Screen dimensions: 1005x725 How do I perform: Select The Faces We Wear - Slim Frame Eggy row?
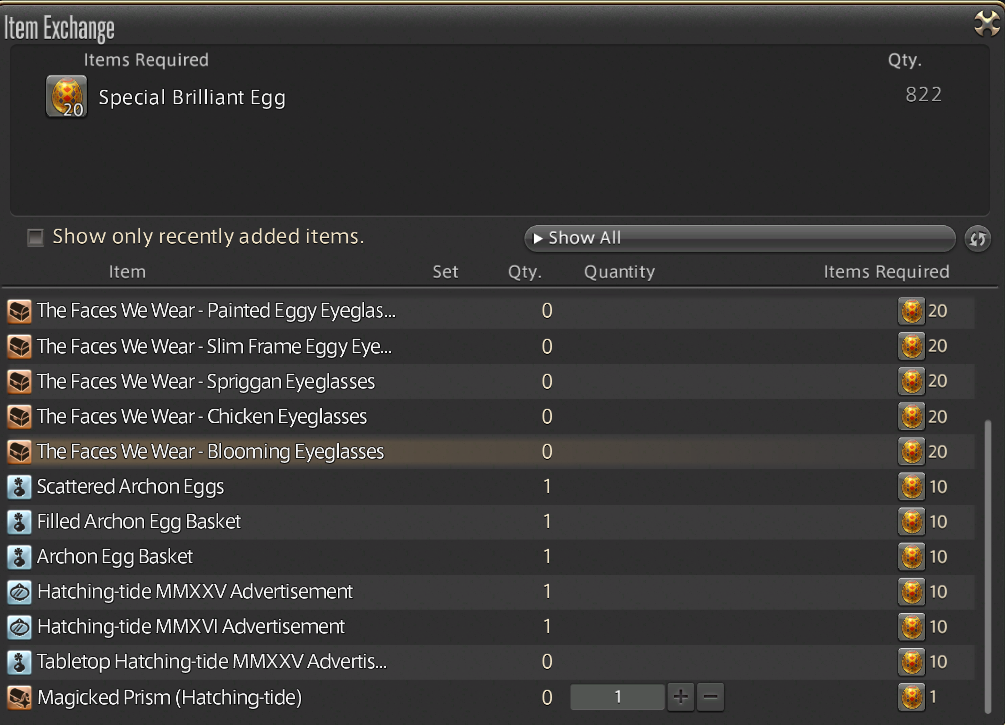tap(490, 347)
